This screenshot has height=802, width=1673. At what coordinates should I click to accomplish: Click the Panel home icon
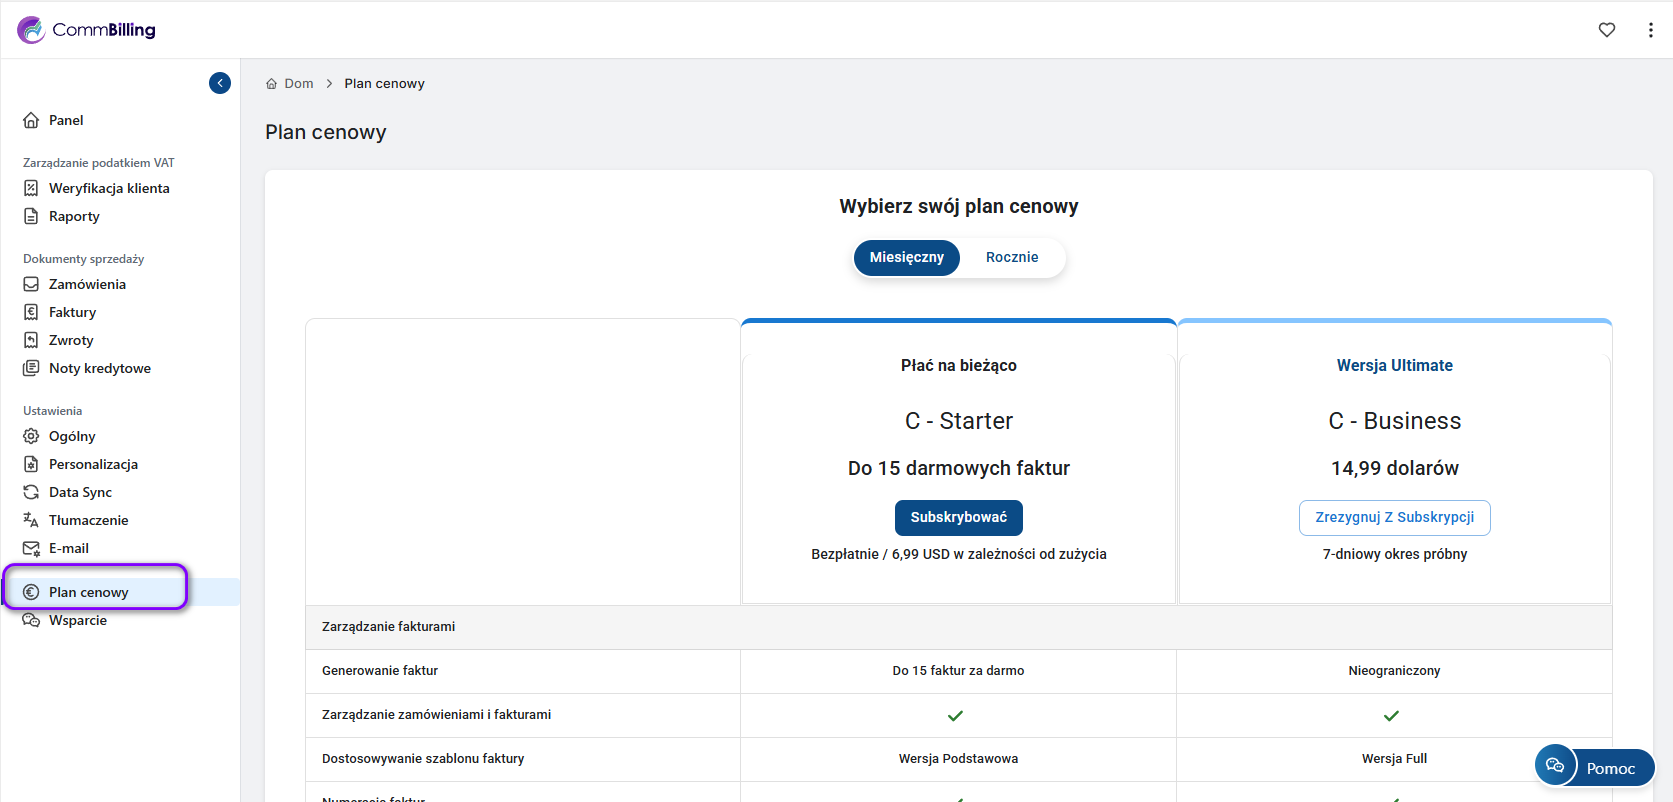pyautogui.click(x=31, y=120)
